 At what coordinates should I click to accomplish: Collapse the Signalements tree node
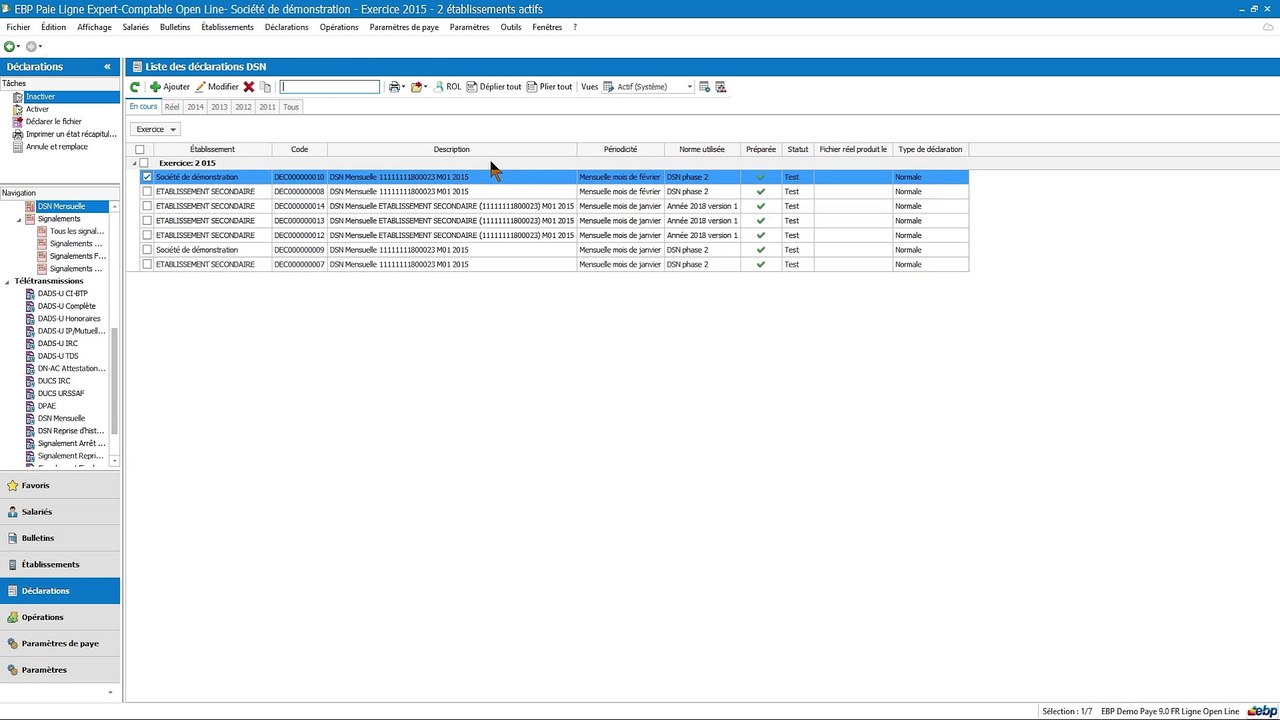(x=19, y=219)
